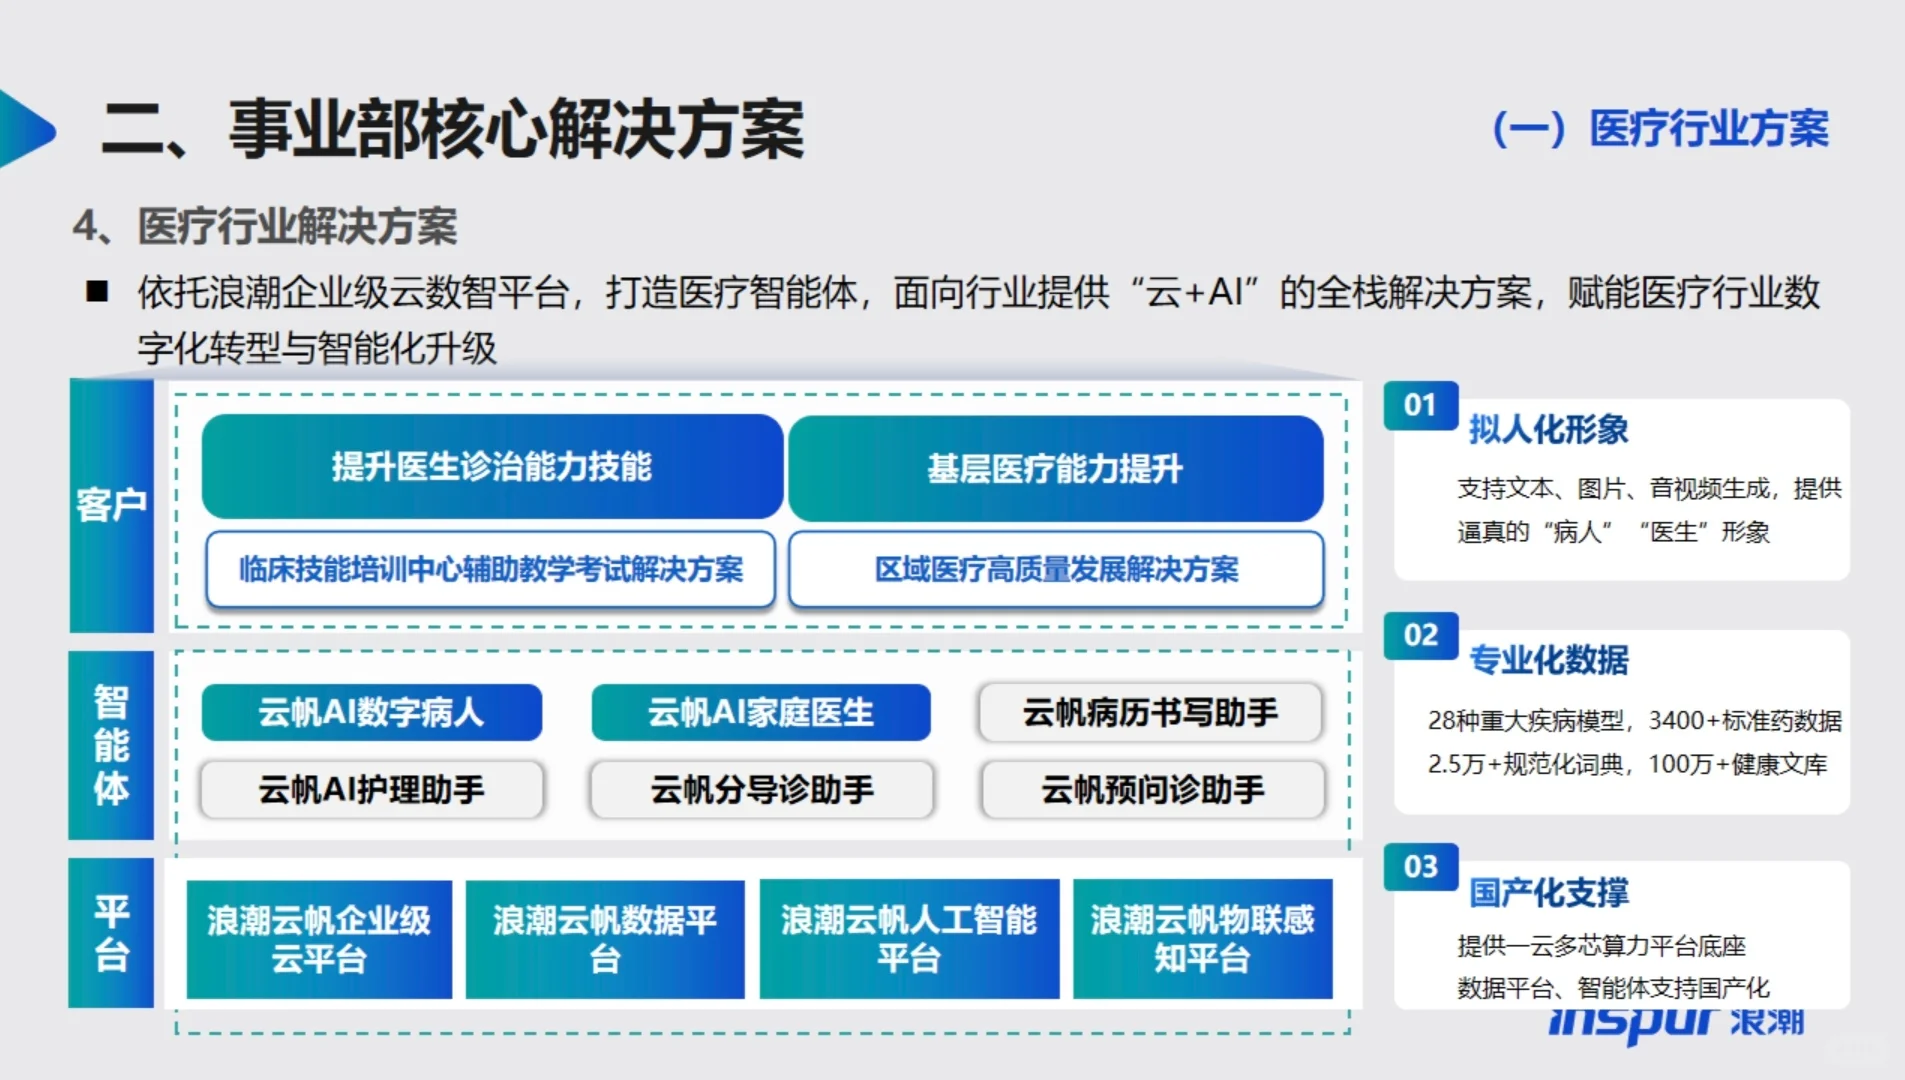Click text 支持文本、图片、音视频生成，提供
Viewport: 1905px width, 1080px height.
pyautogui.click(x=1649, y=488)
